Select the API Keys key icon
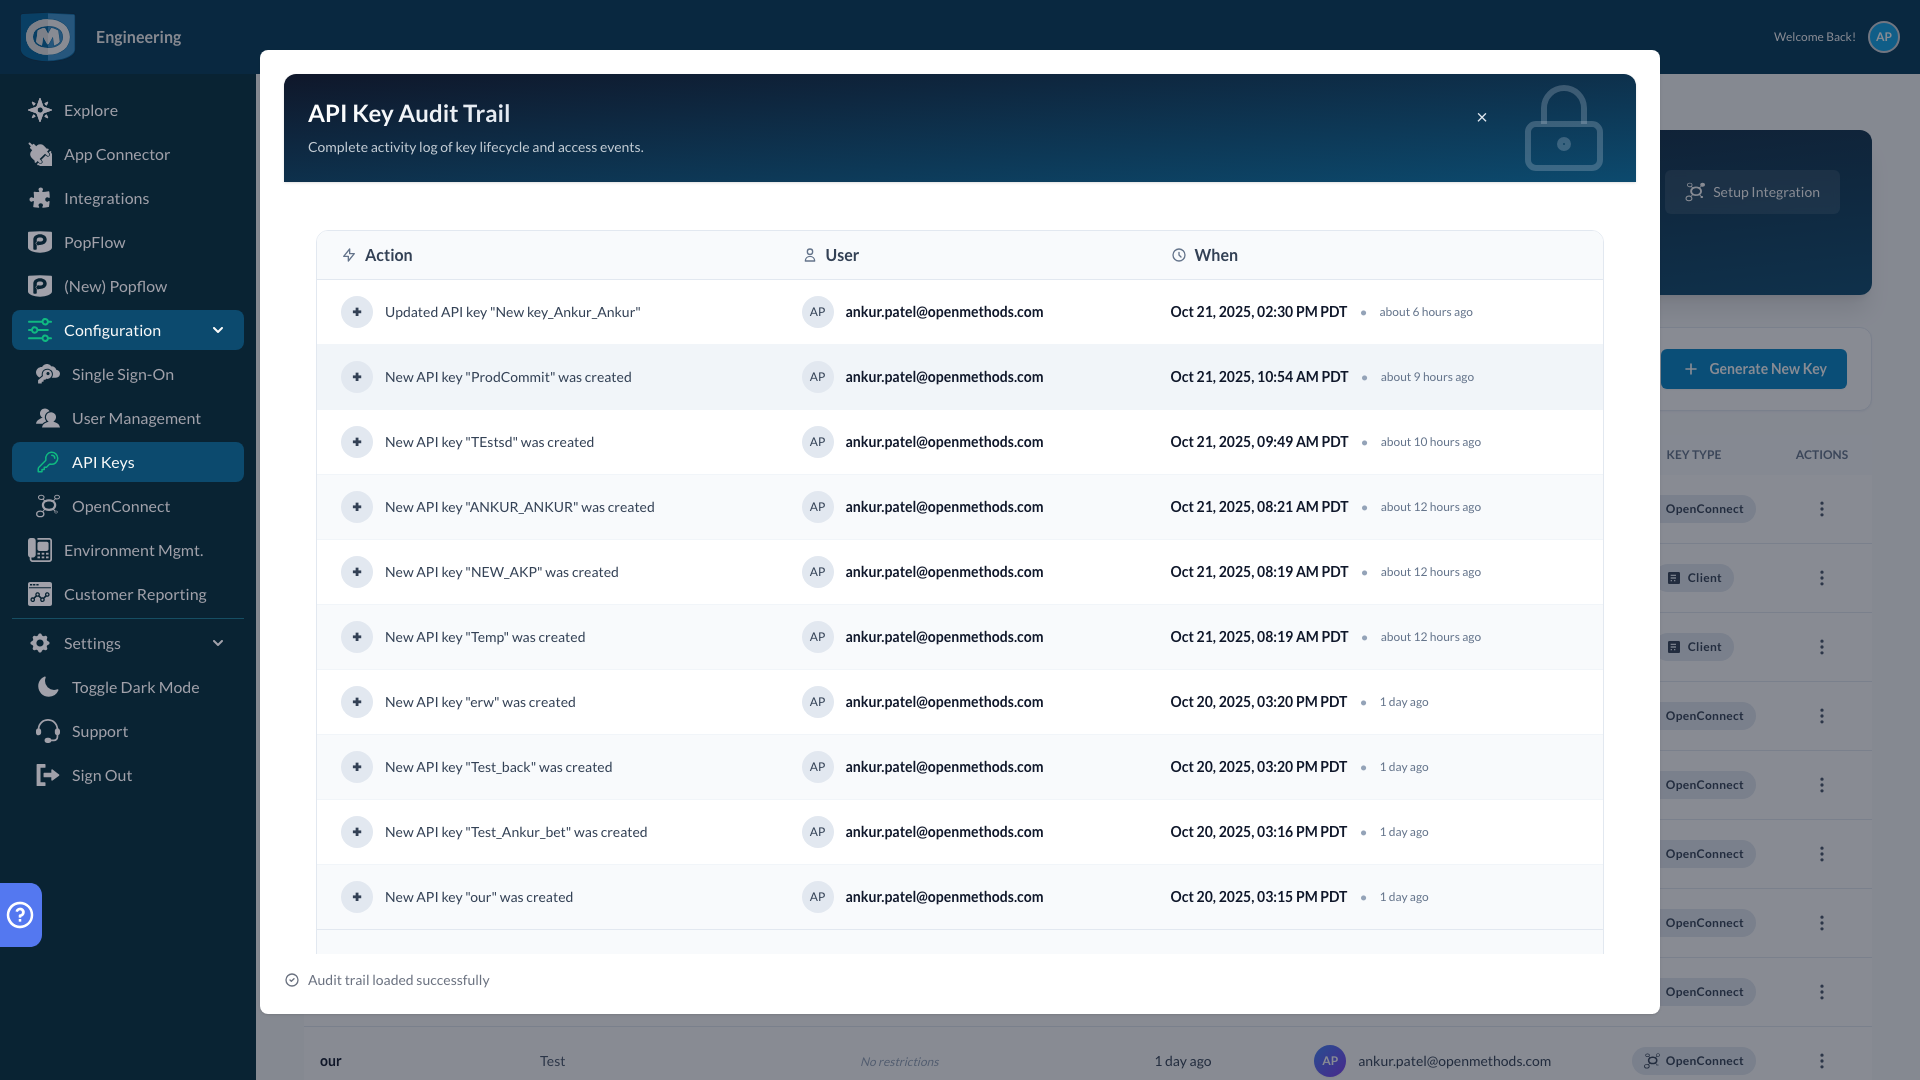 click(47, 462)
